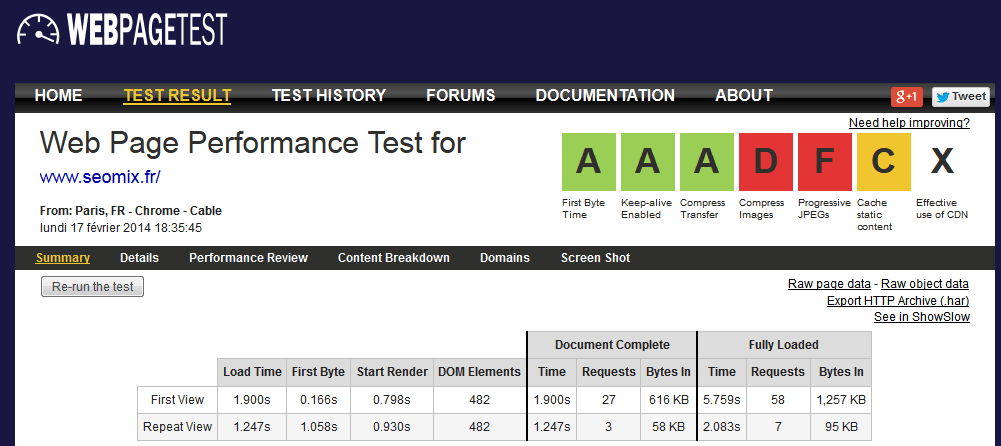
Task: Click the Tweet button
Action: [x=961, y=97]
